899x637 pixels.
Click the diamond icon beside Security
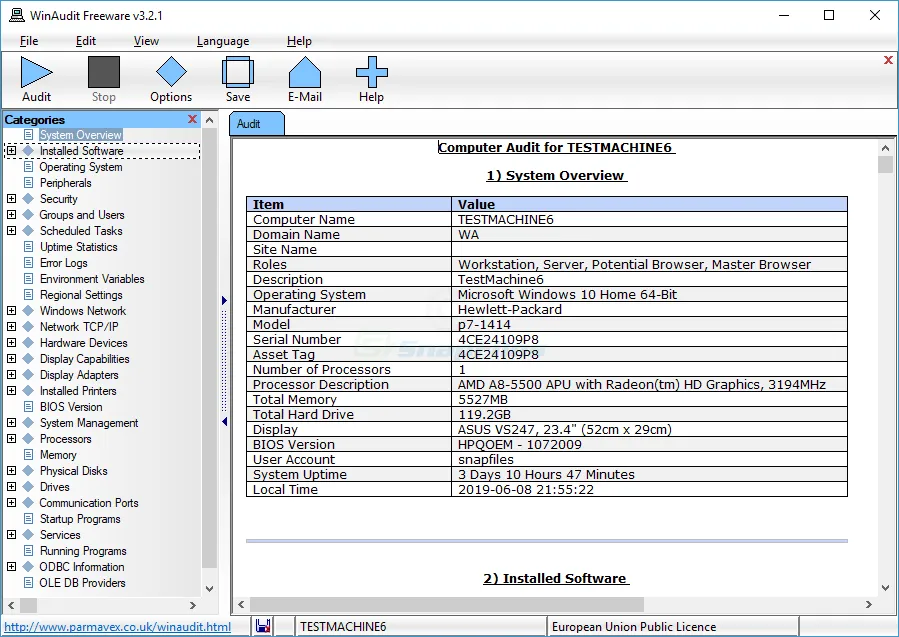click(x=28, y=199)
